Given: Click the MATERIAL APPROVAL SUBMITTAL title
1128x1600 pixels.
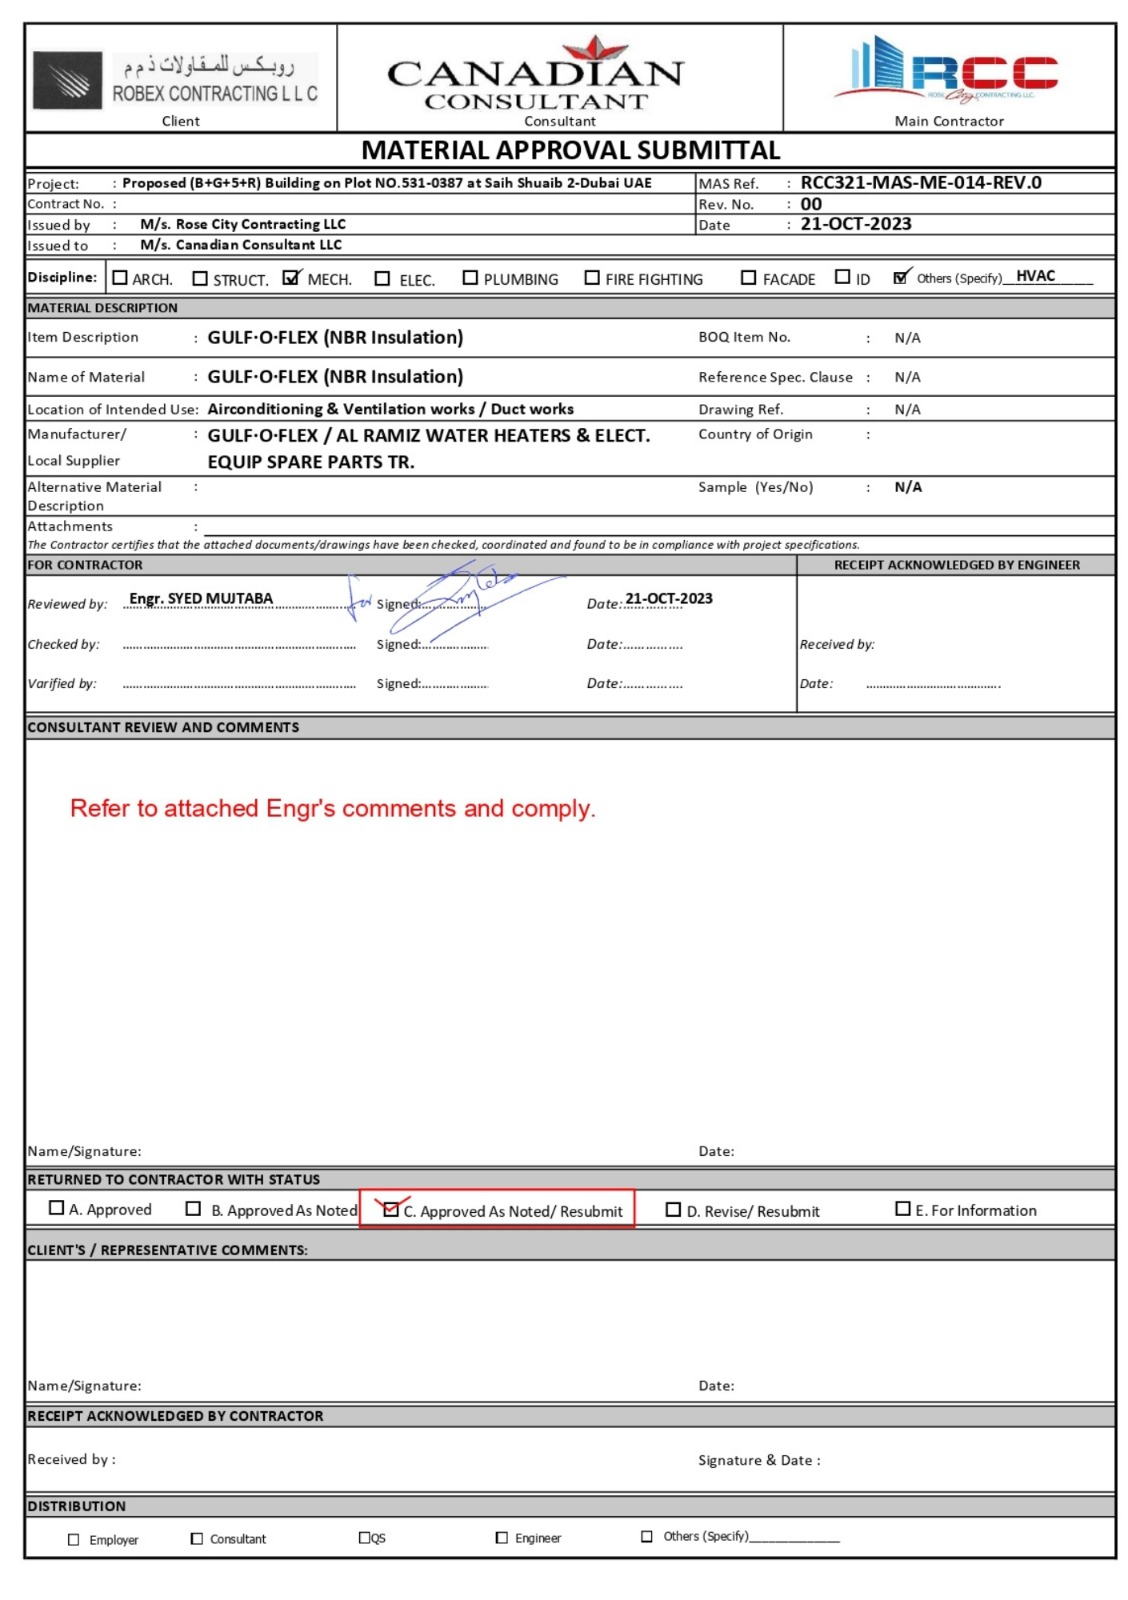Looking at the screenshot, I should point(571,151).
